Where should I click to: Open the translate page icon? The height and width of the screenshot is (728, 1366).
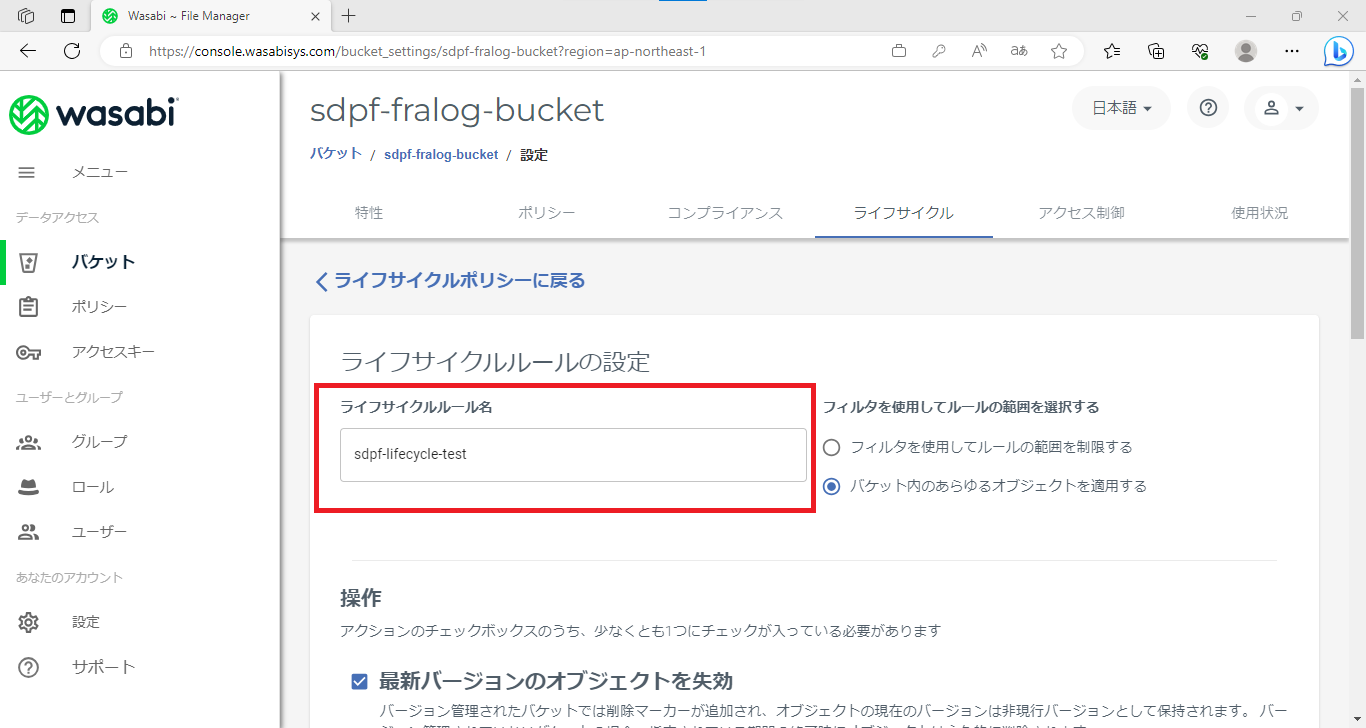1019,51
